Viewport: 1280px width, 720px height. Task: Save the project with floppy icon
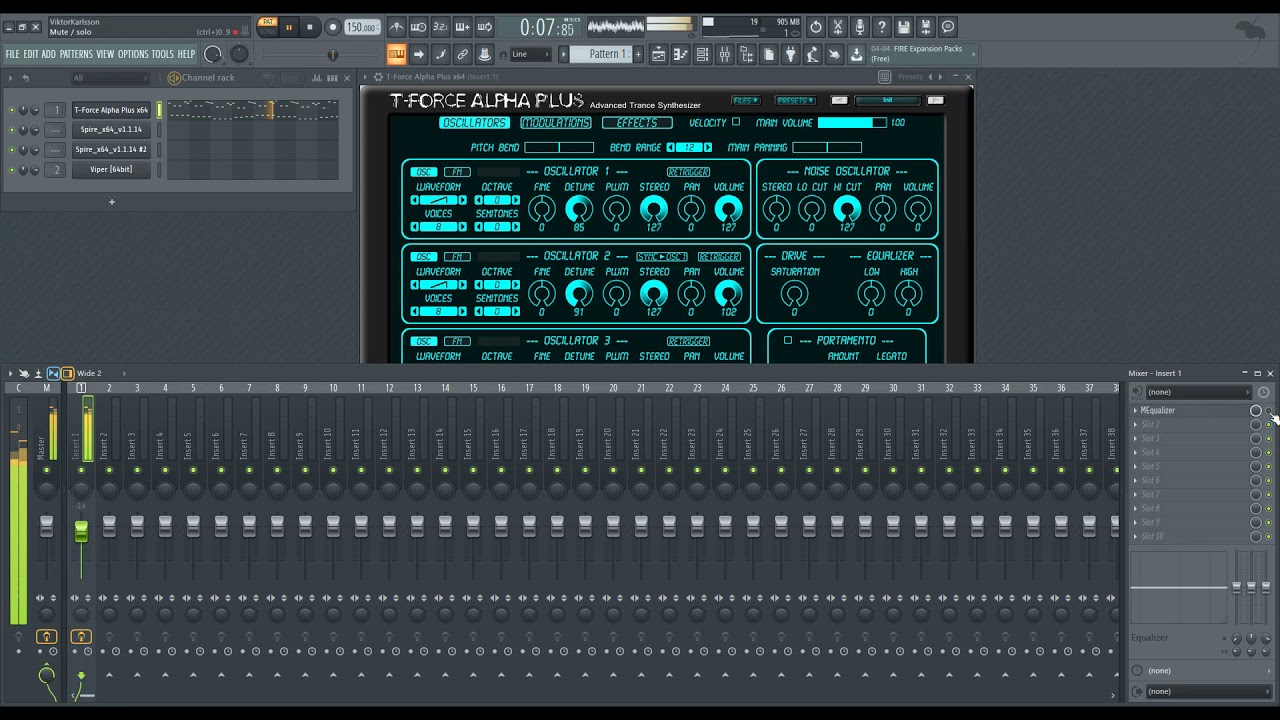click(x=903, y=27)
